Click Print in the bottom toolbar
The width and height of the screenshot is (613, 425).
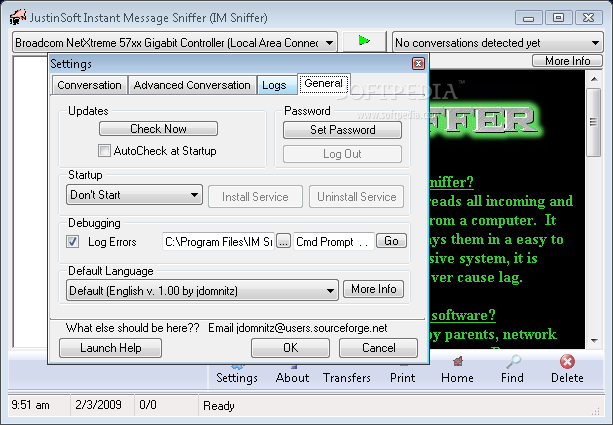402,373
